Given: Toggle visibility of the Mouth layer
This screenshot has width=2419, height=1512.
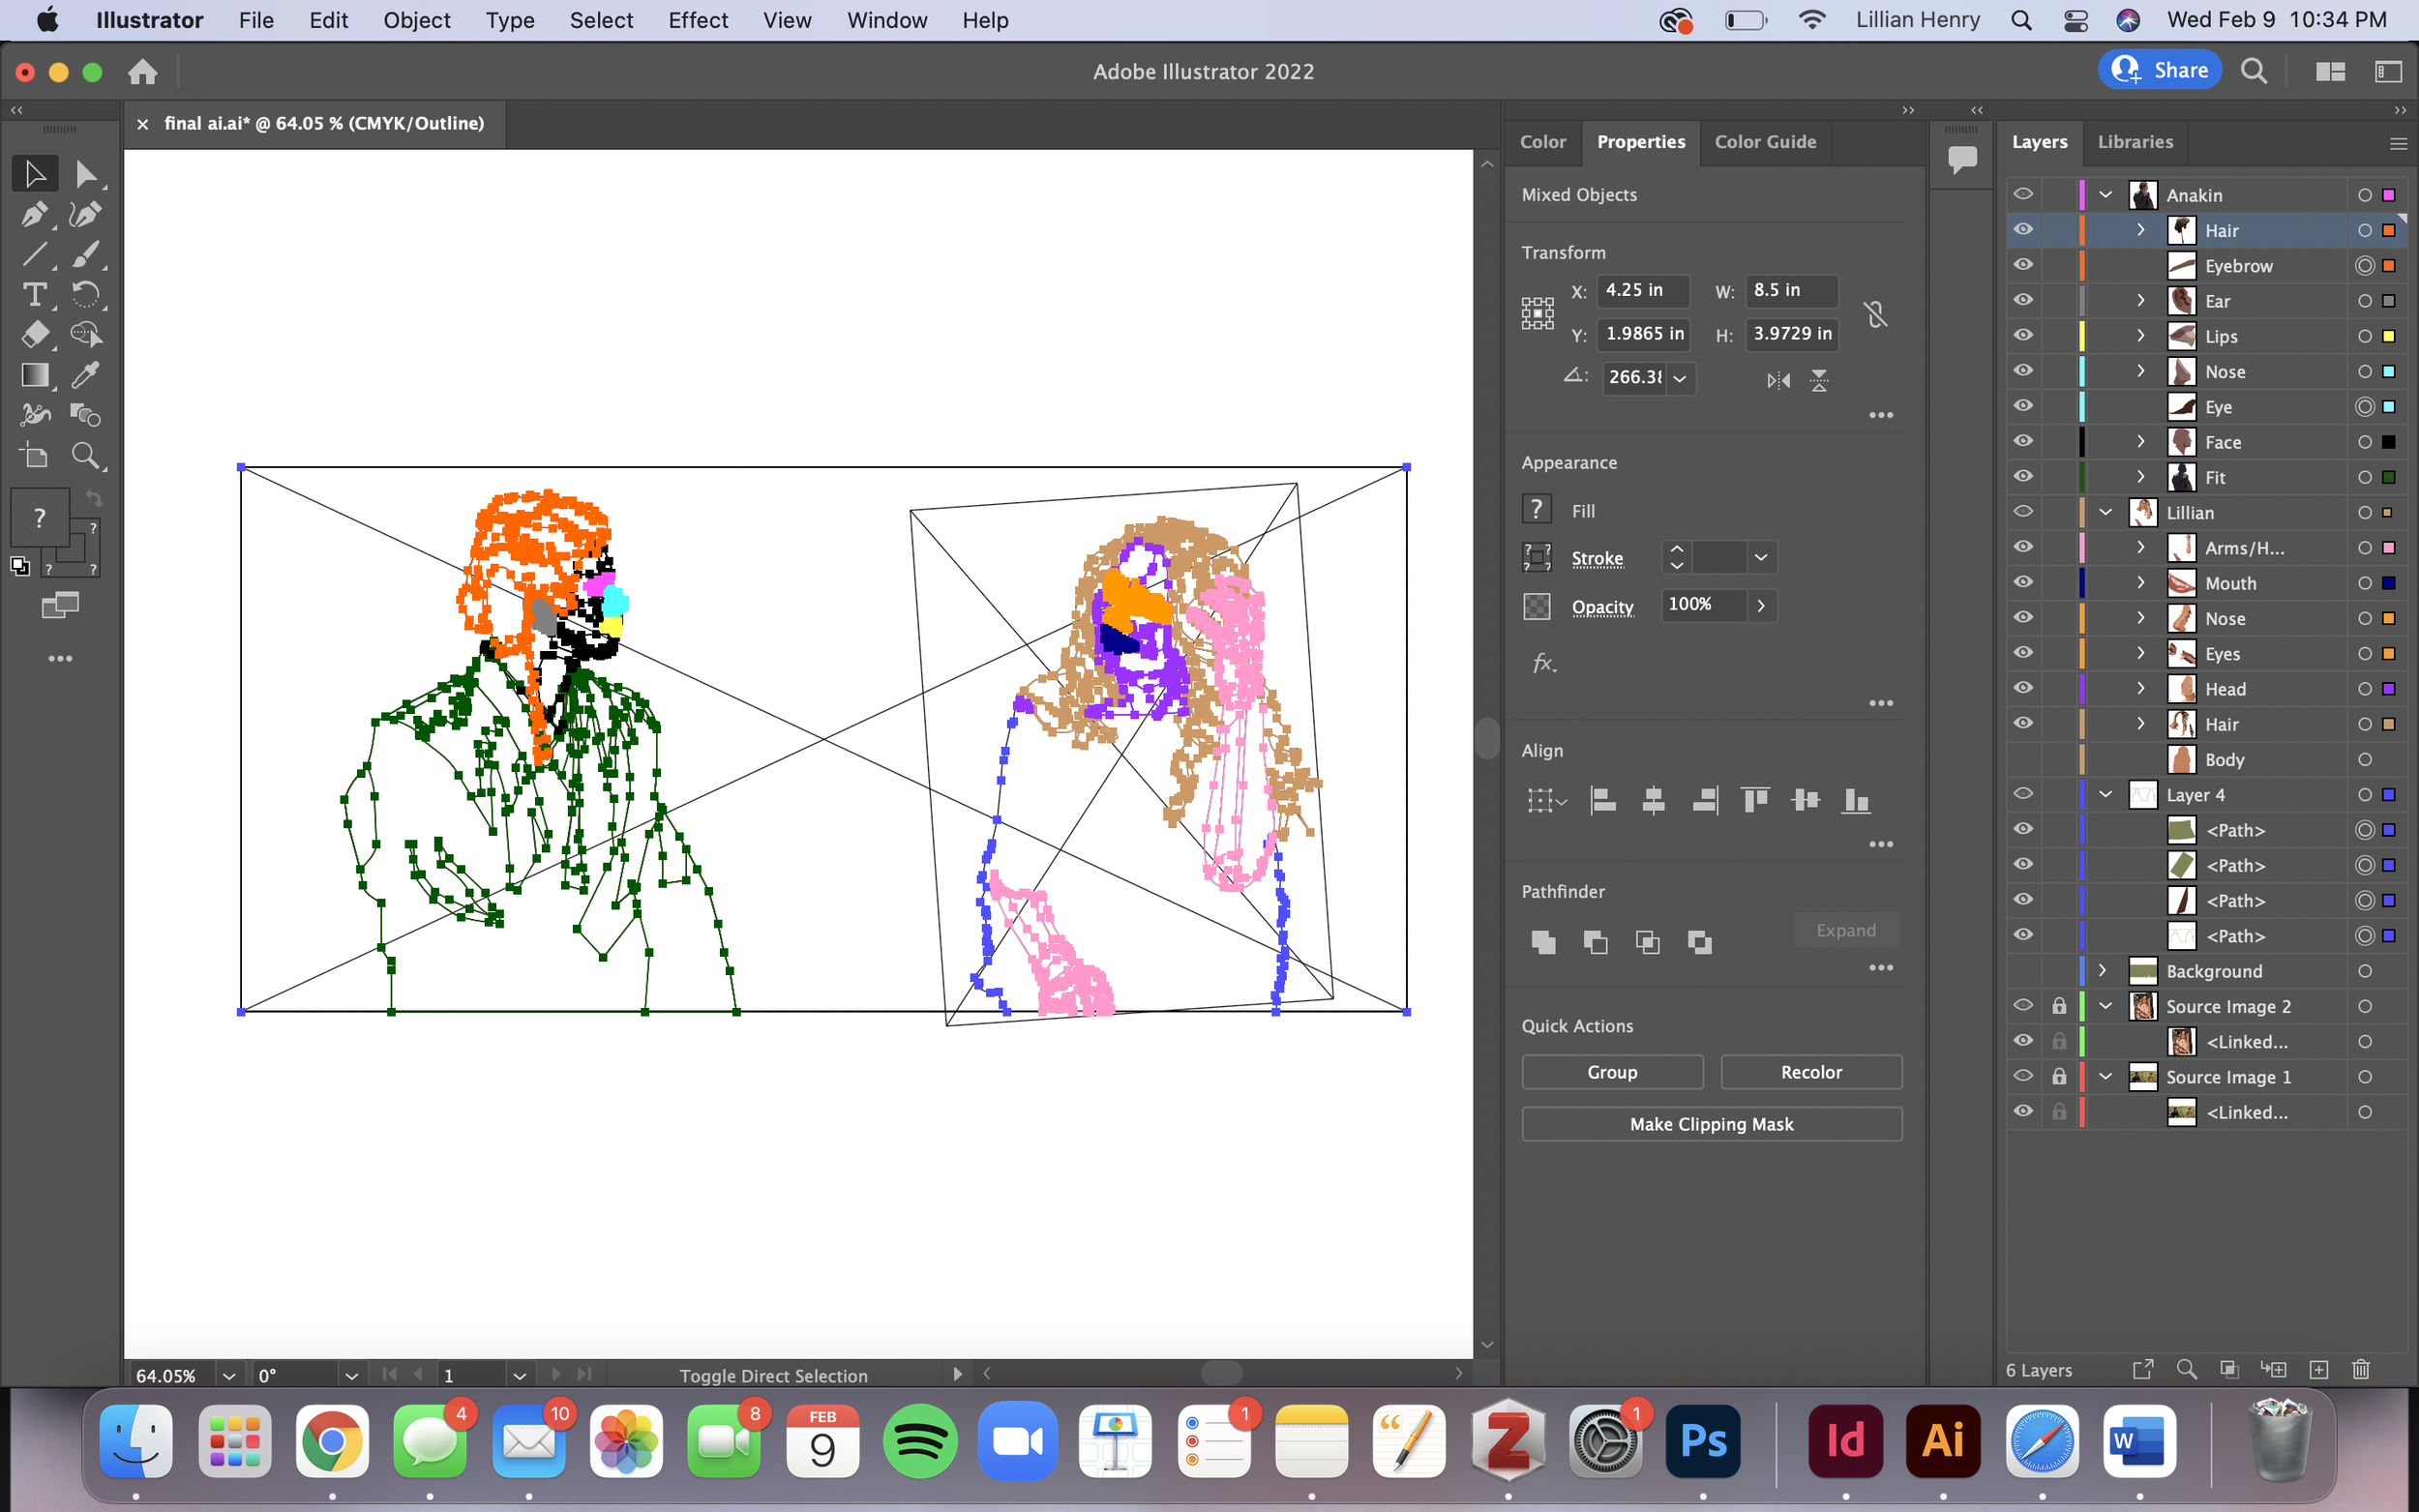Looking at the screenshot, I should [2023, 583].
